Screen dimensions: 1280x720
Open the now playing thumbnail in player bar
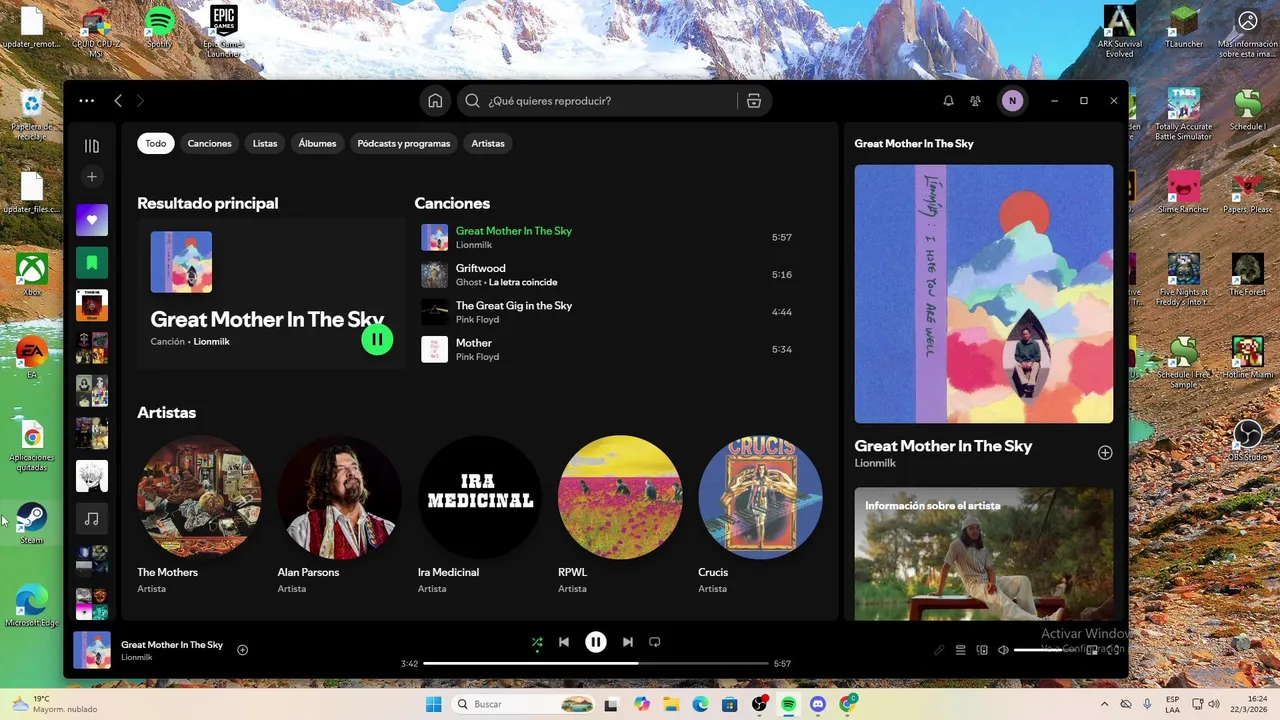tap(92, 650)
